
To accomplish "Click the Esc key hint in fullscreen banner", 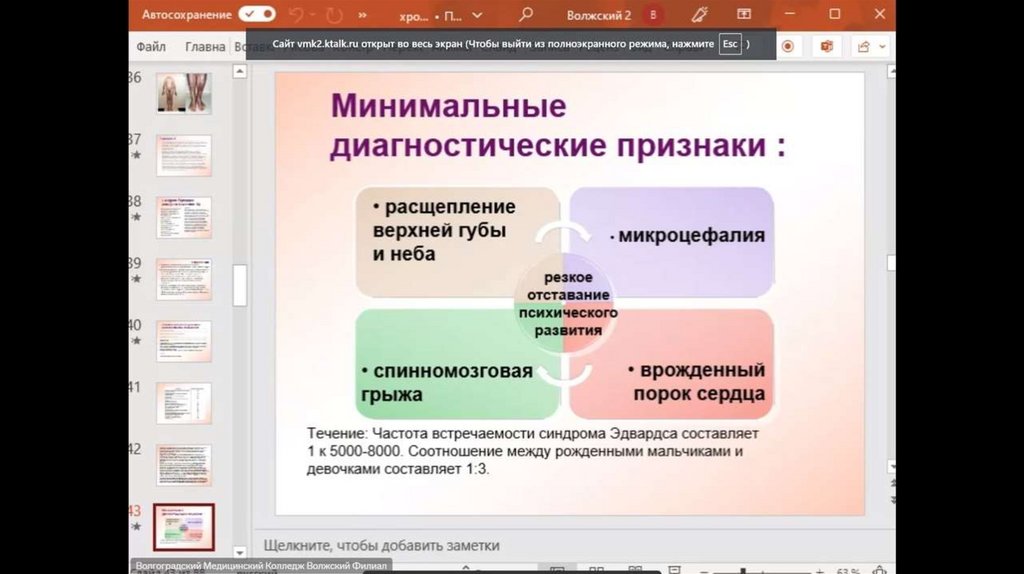I will tap(729, 45).
